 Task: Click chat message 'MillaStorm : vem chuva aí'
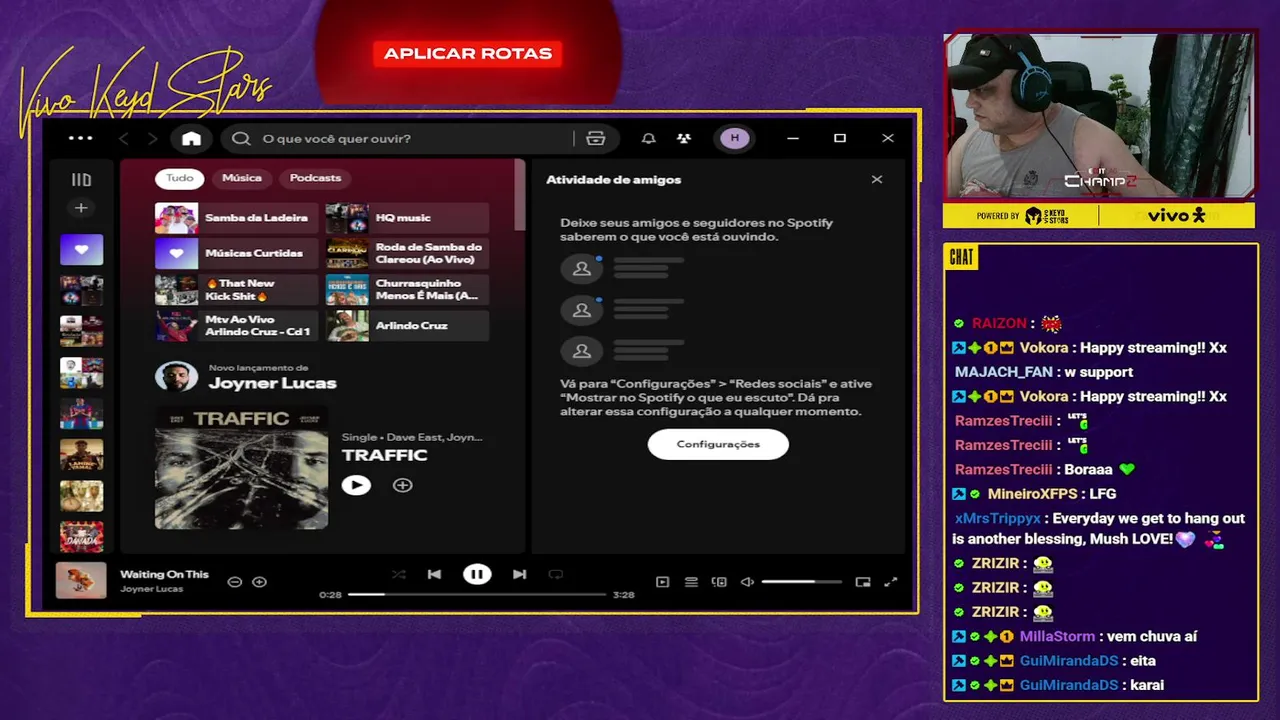[1074, 636]
